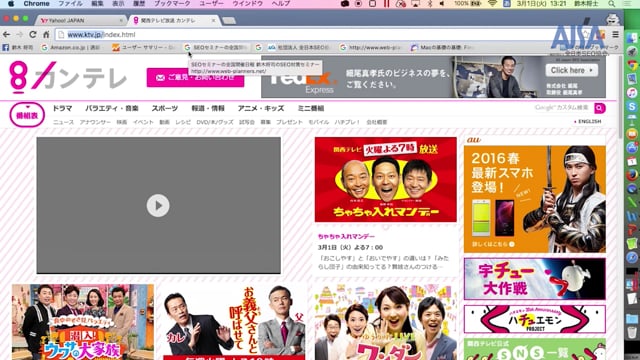Click the pink ご意見・お問い合わせ button
Viewport: 640px width, 360px height.
tap(196, 77)
